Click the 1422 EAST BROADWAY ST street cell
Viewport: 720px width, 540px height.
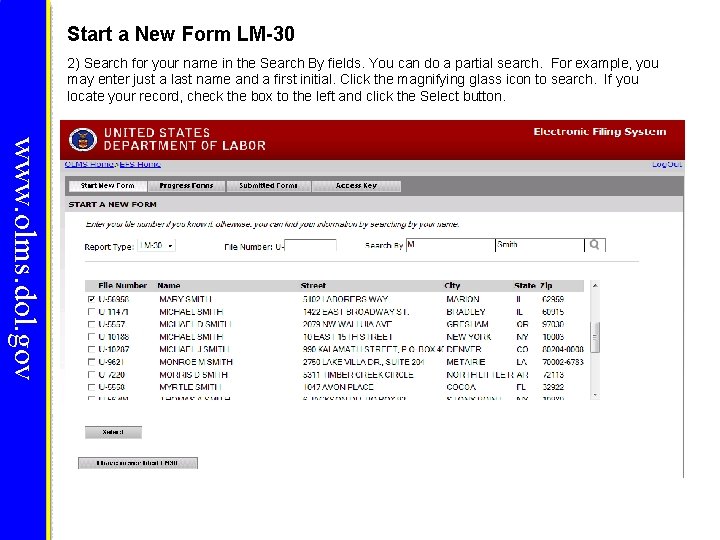pyautogui.click(x=356, y=312)
